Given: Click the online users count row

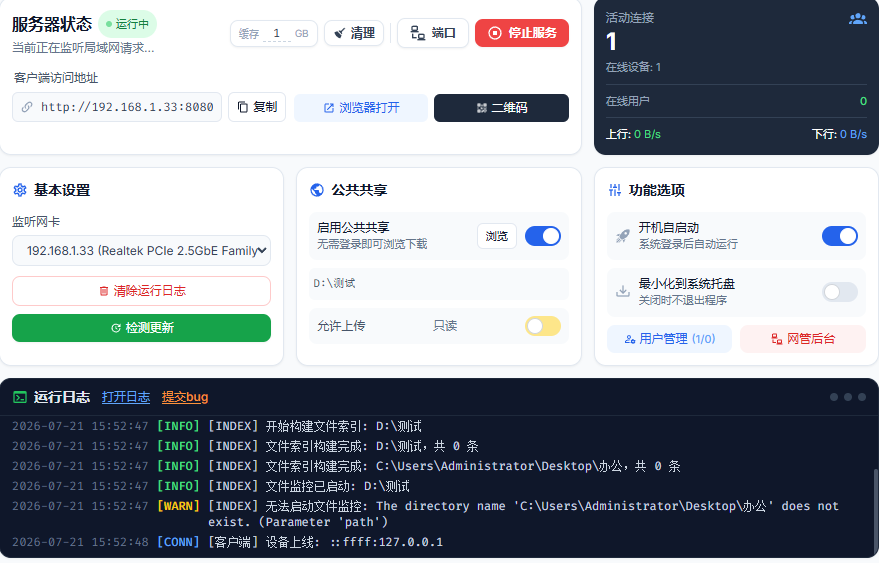Looking at the screenshot, I should [736, 101].
